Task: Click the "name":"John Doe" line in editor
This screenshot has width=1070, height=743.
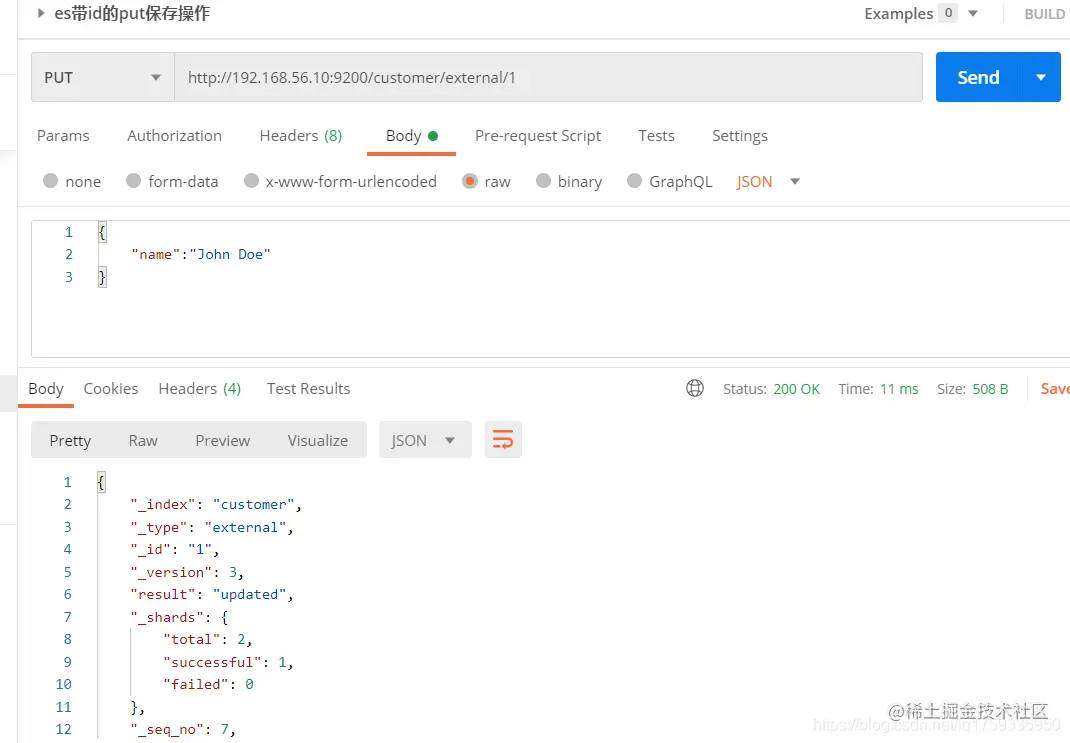Action: 201,254
